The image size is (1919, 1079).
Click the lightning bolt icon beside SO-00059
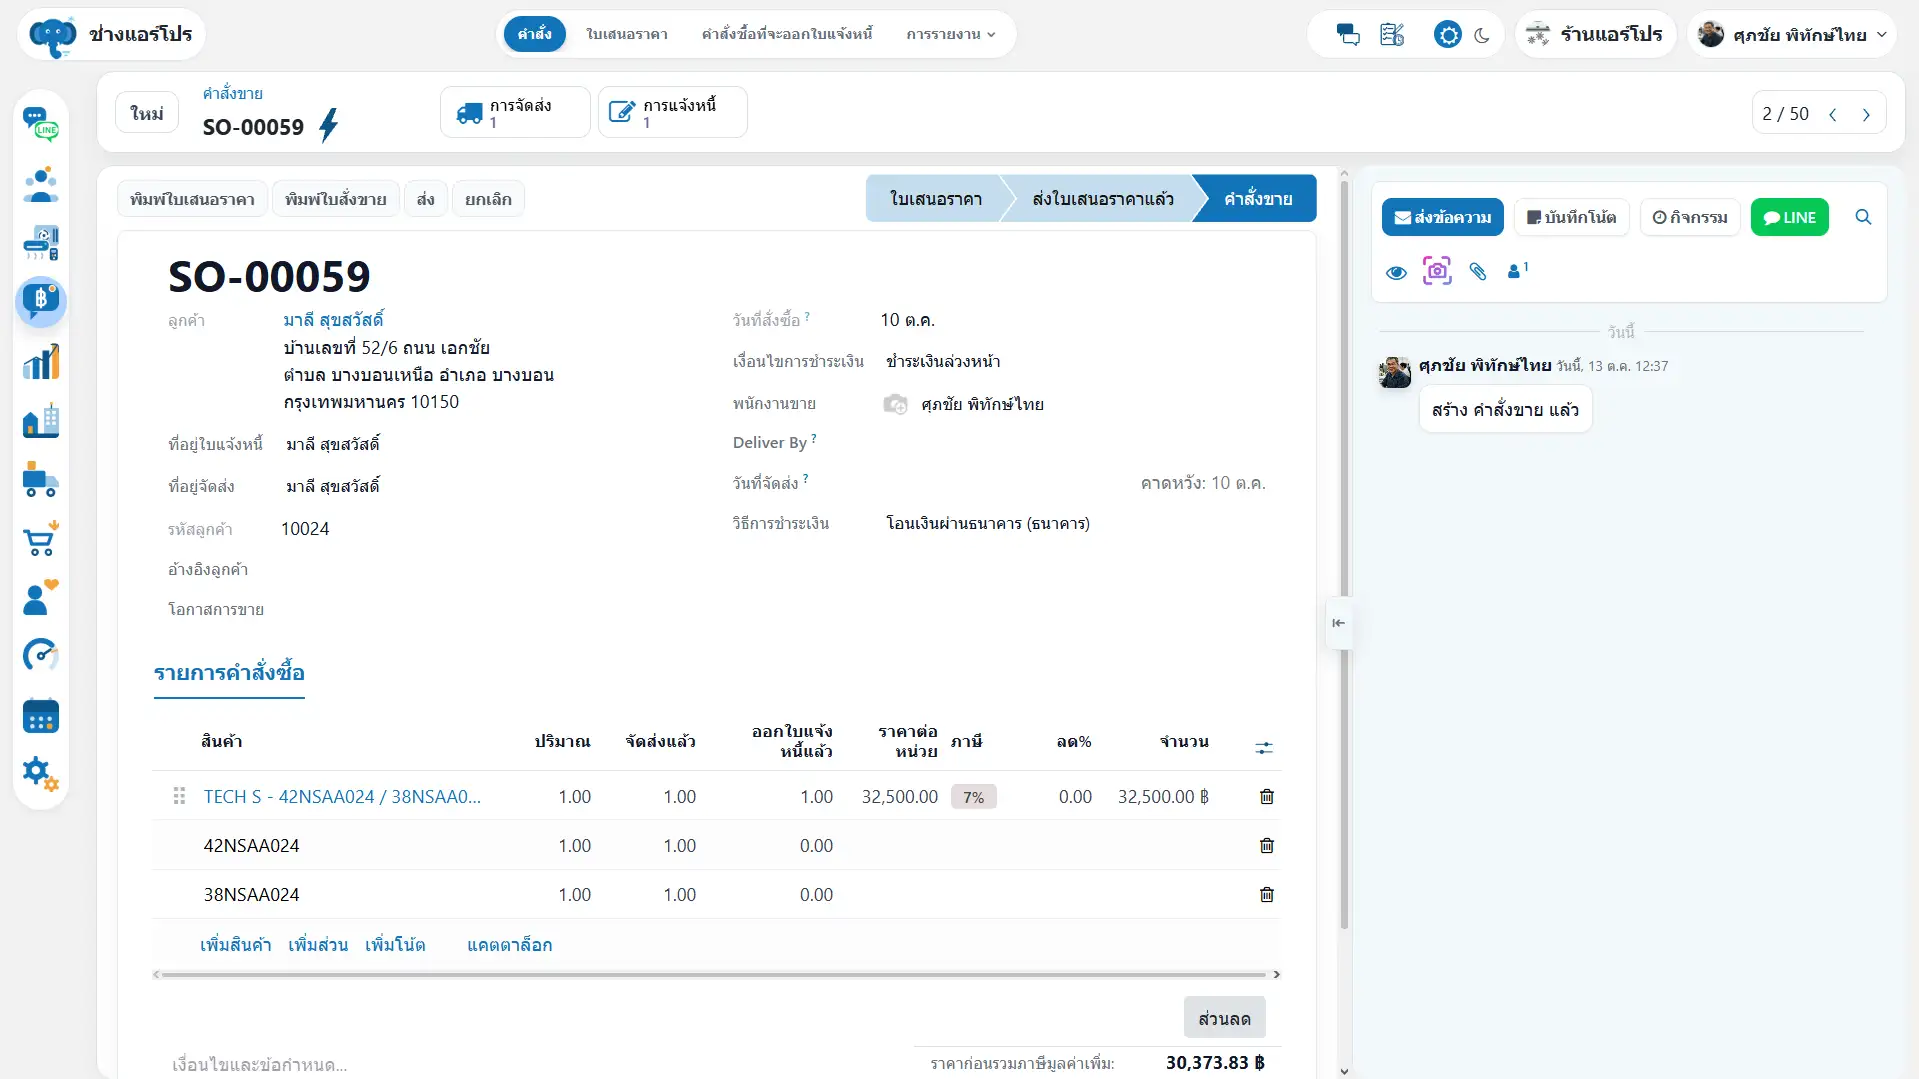(328, 126)
